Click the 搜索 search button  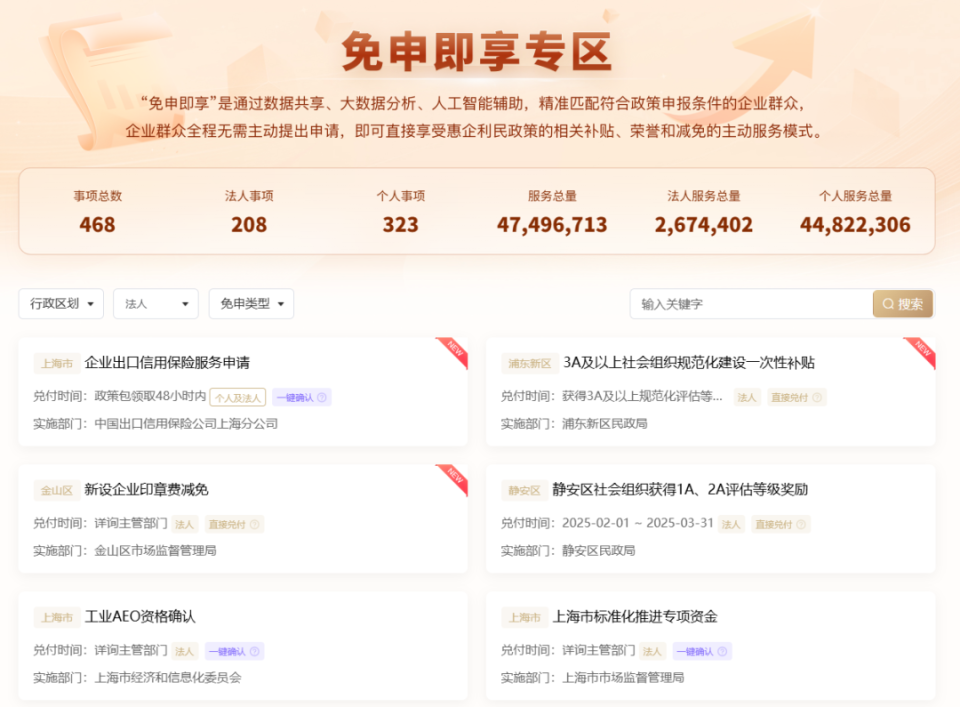[903, 304]
